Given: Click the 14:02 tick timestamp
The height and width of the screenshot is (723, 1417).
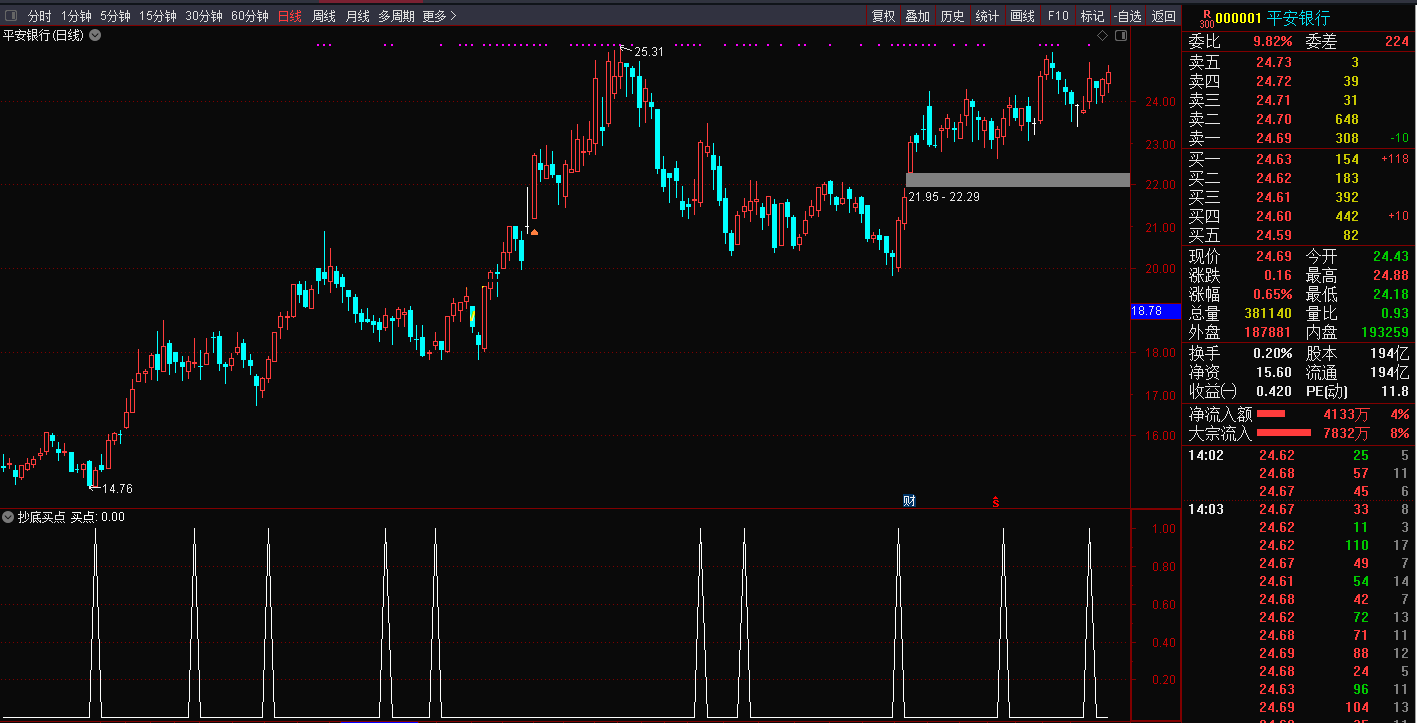Looking at the screenshot, I should (1205, 455).
